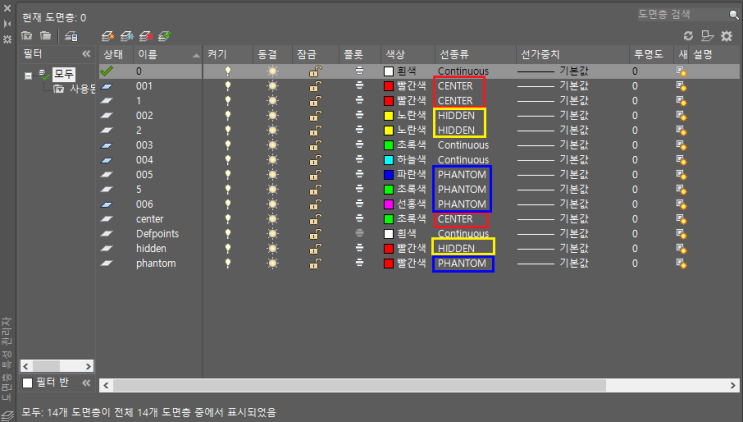
Task: Click in the layer search field
Action: [682, 15]
